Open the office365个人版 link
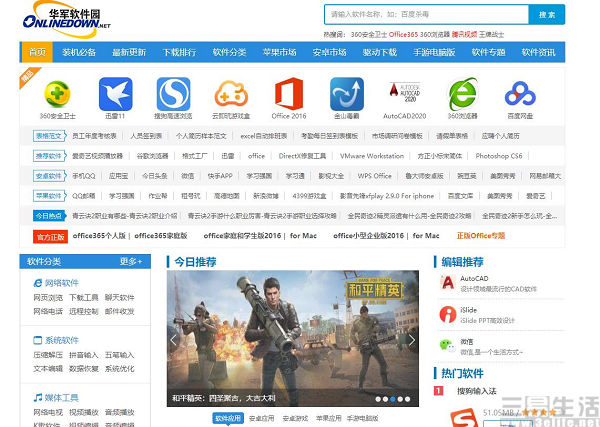The height and width of the screenshot is (427, 600). pyautogui.click(x=99, y=236)
